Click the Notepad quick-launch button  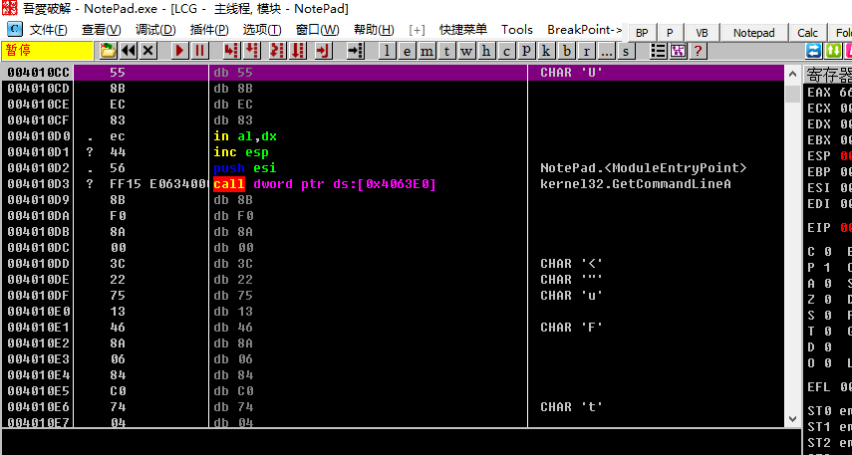pyautogui.click(x=754, y=32)
